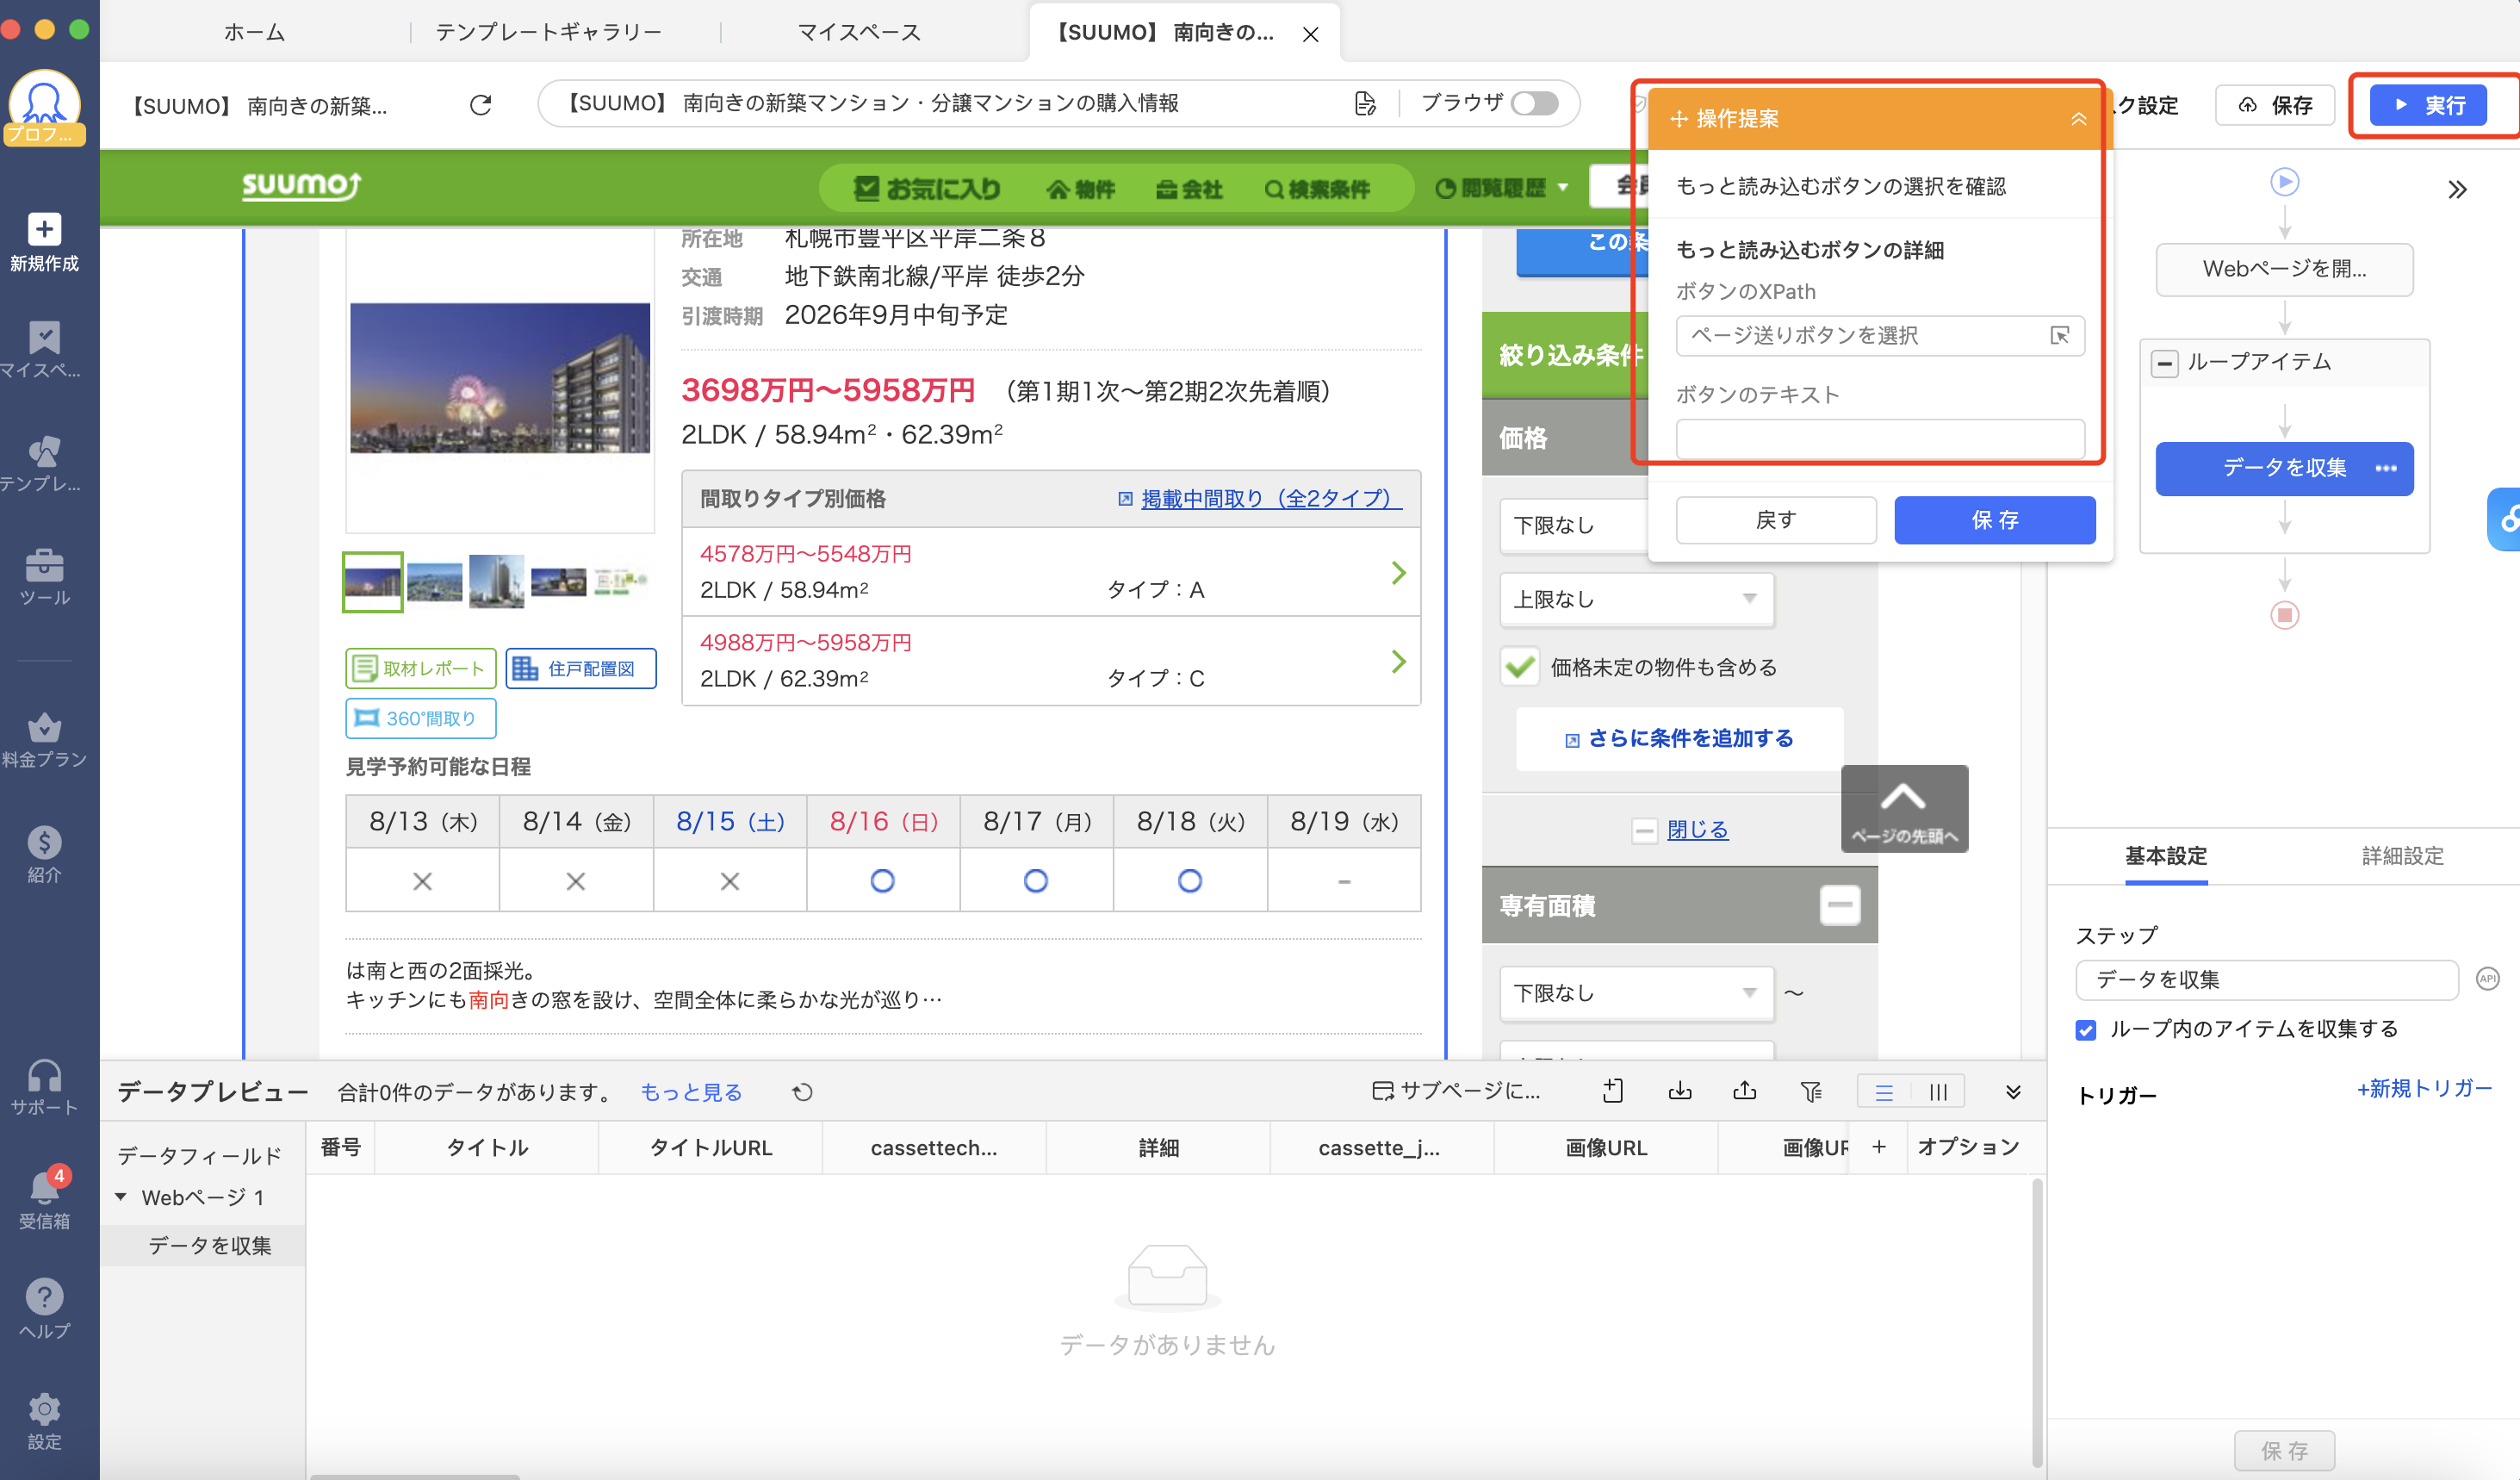Expand the タイプ：A floor plan row
Screen dimensions: 2520x1480
(x=1050, y=573)
